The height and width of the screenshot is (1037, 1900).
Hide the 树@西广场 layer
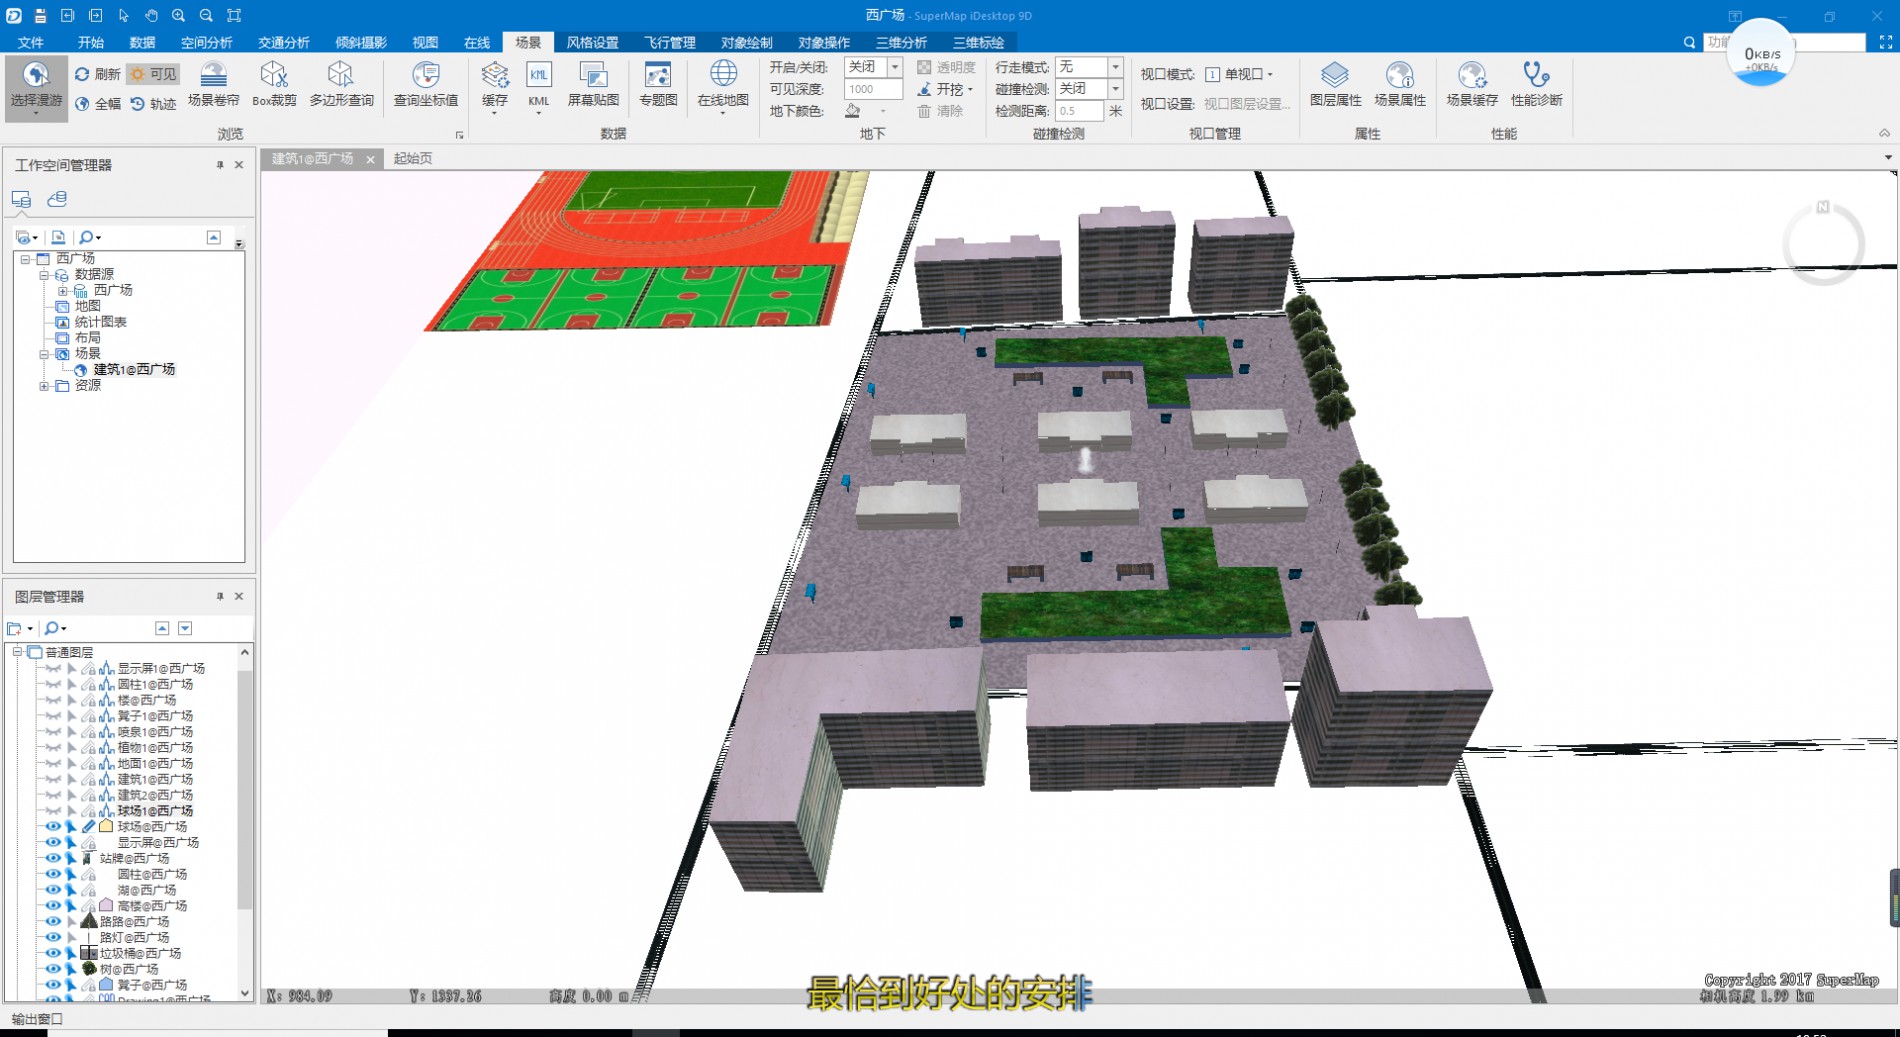[53, 969]
